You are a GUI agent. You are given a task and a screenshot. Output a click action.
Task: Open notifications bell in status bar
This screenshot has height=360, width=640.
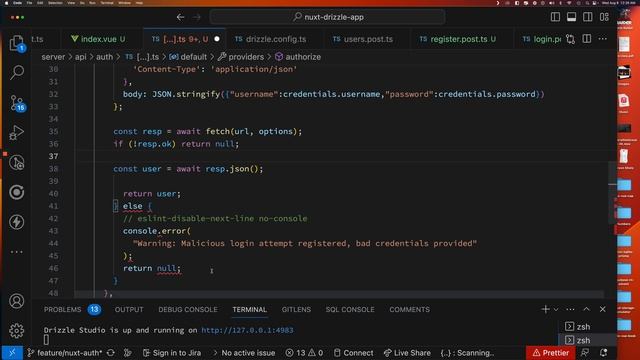click(x=603, y=353)
